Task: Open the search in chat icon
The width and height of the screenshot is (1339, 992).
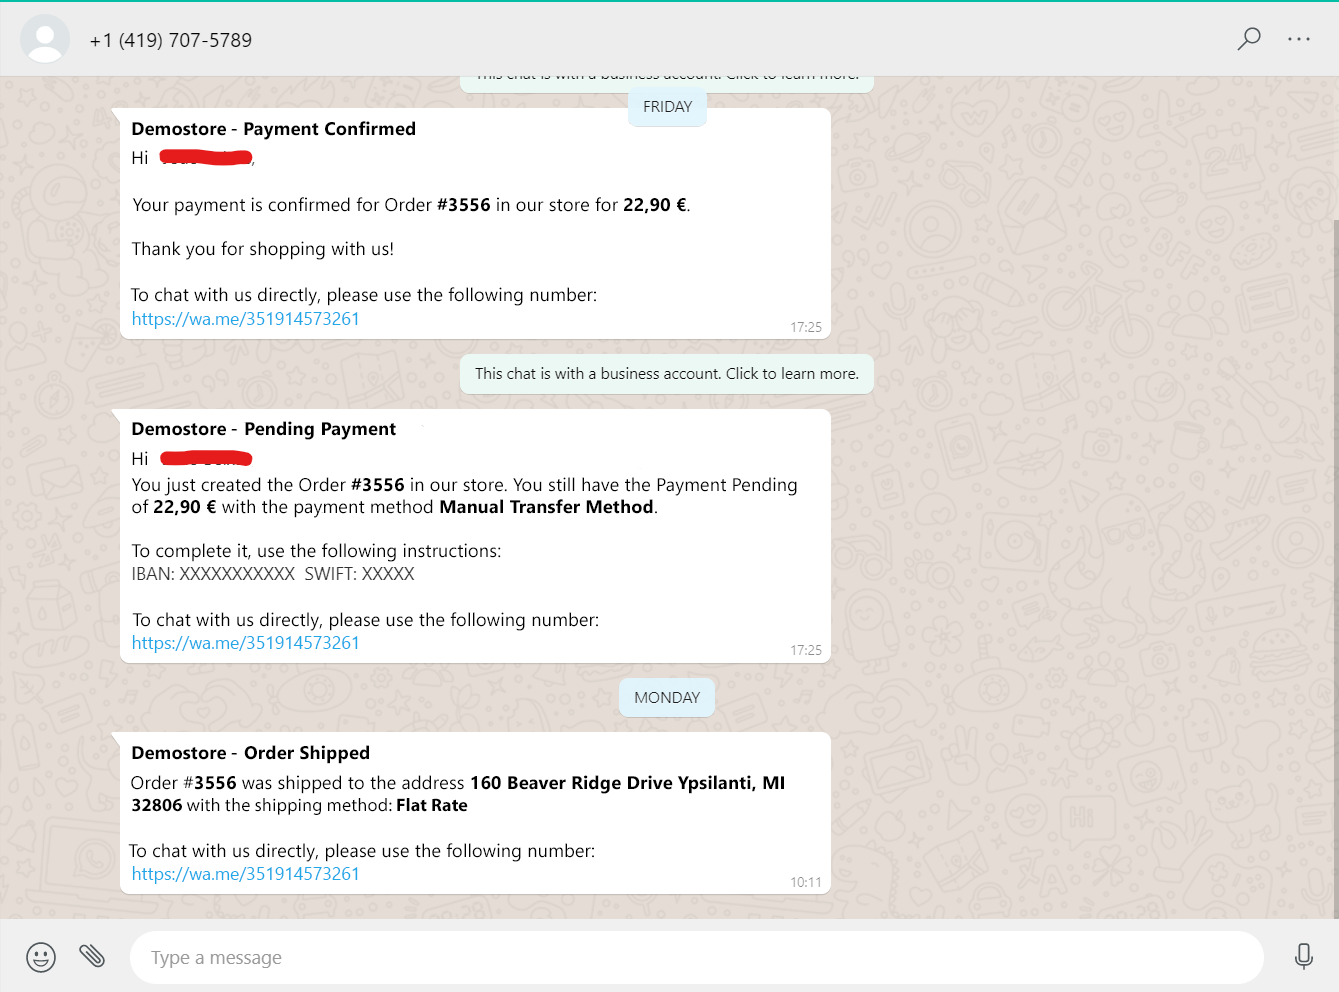Action: 1249,39
